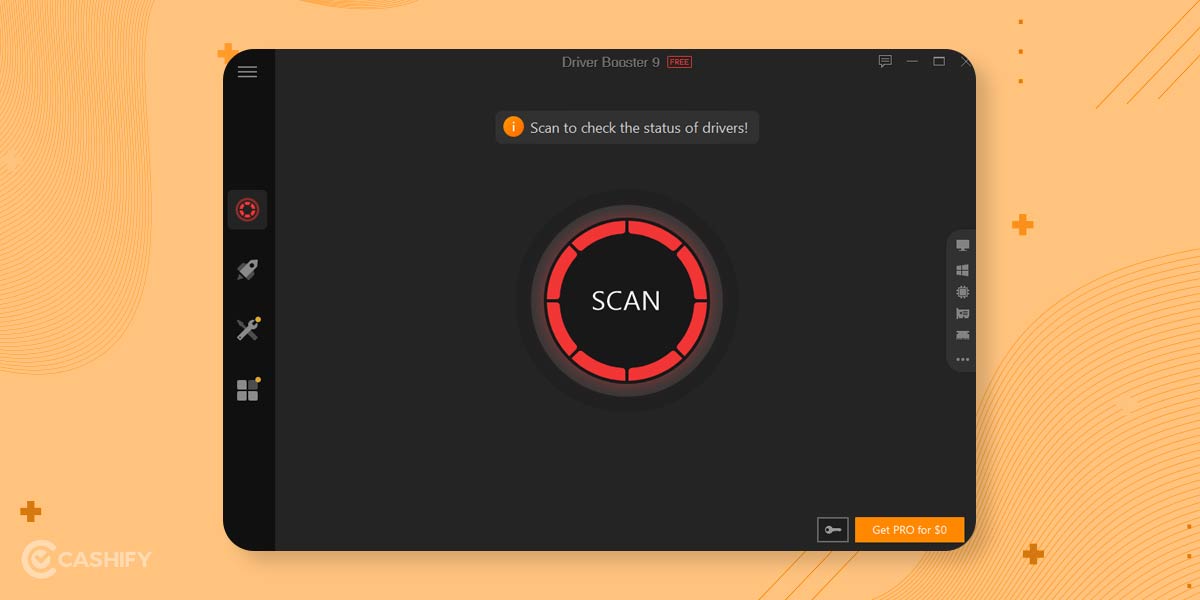This screenshot has height=600, width=1200.
Task: Click the Get PRO for $0 button
Action: click(910, 529)
